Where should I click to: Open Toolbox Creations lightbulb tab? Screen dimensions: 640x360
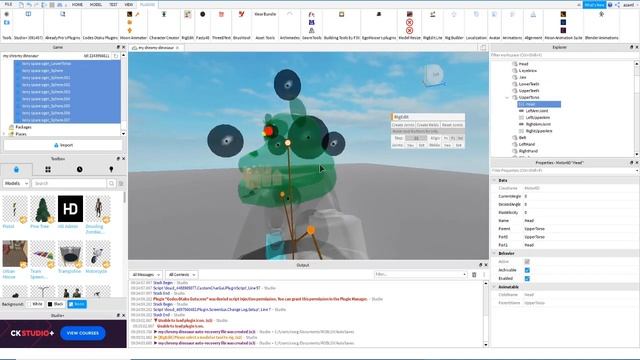pyautogui.click(x=111, y=169)
